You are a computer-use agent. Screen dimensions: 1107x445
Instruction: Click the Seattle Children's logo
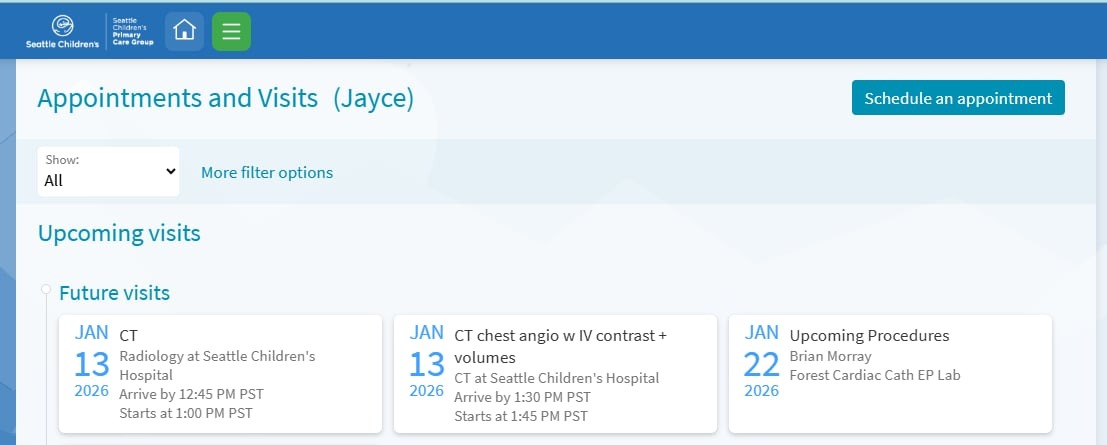[x=62, y=32]
